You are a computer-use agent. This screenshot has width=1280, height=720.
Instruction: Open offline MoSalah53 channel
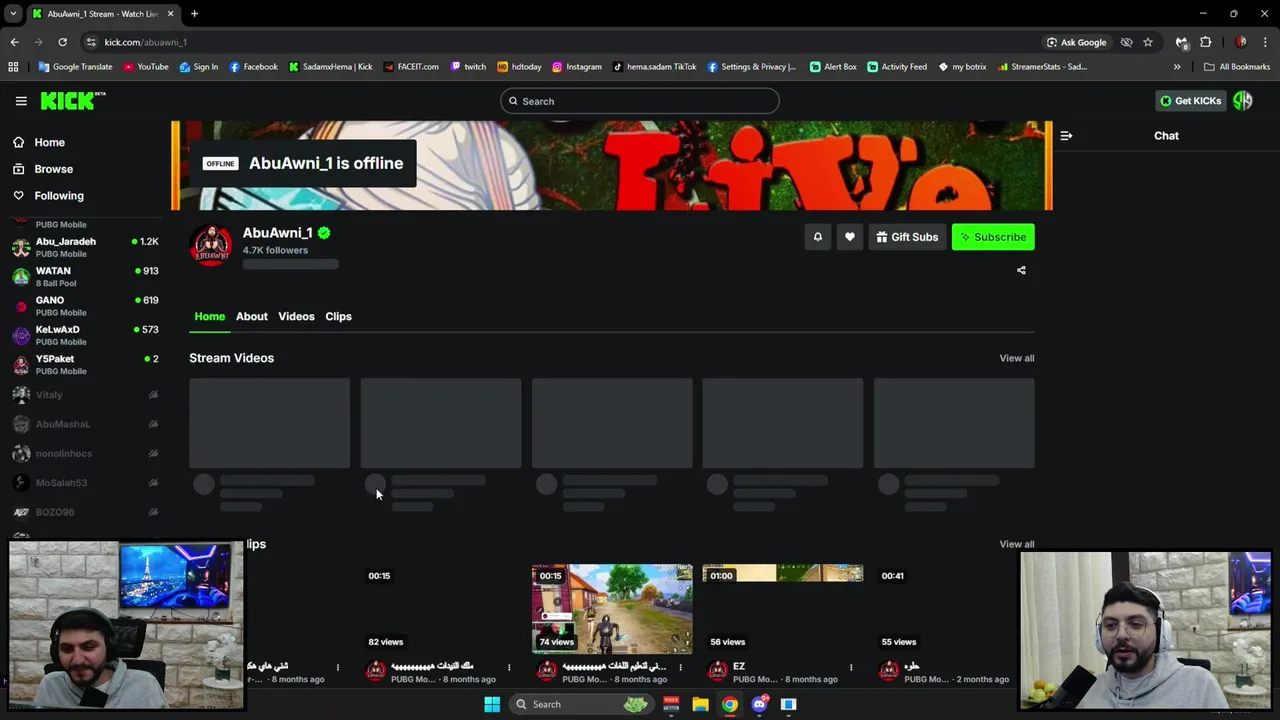click(x=85, y=483)
